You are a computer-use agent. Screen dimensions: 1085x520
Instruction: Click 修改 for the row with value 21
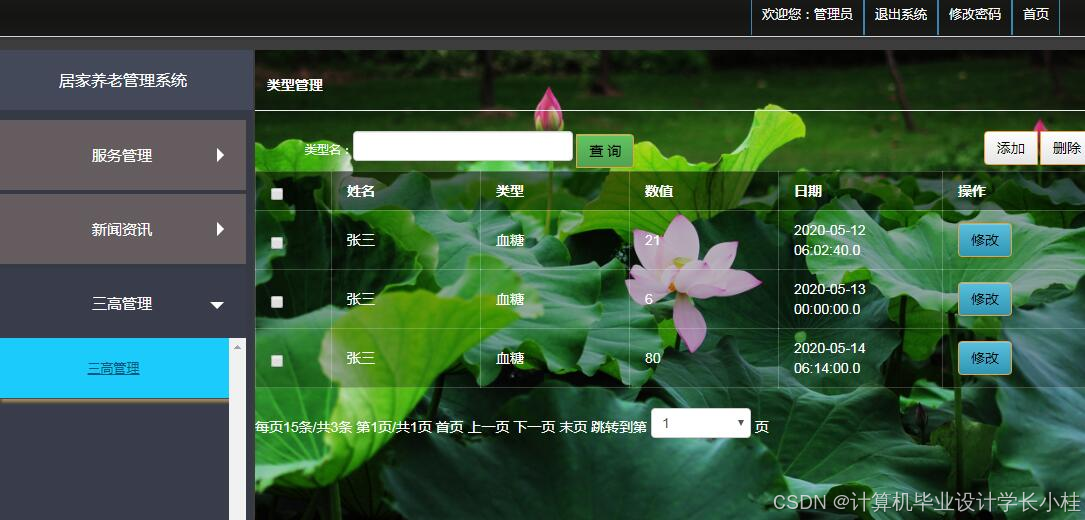[x=985, y=240]
